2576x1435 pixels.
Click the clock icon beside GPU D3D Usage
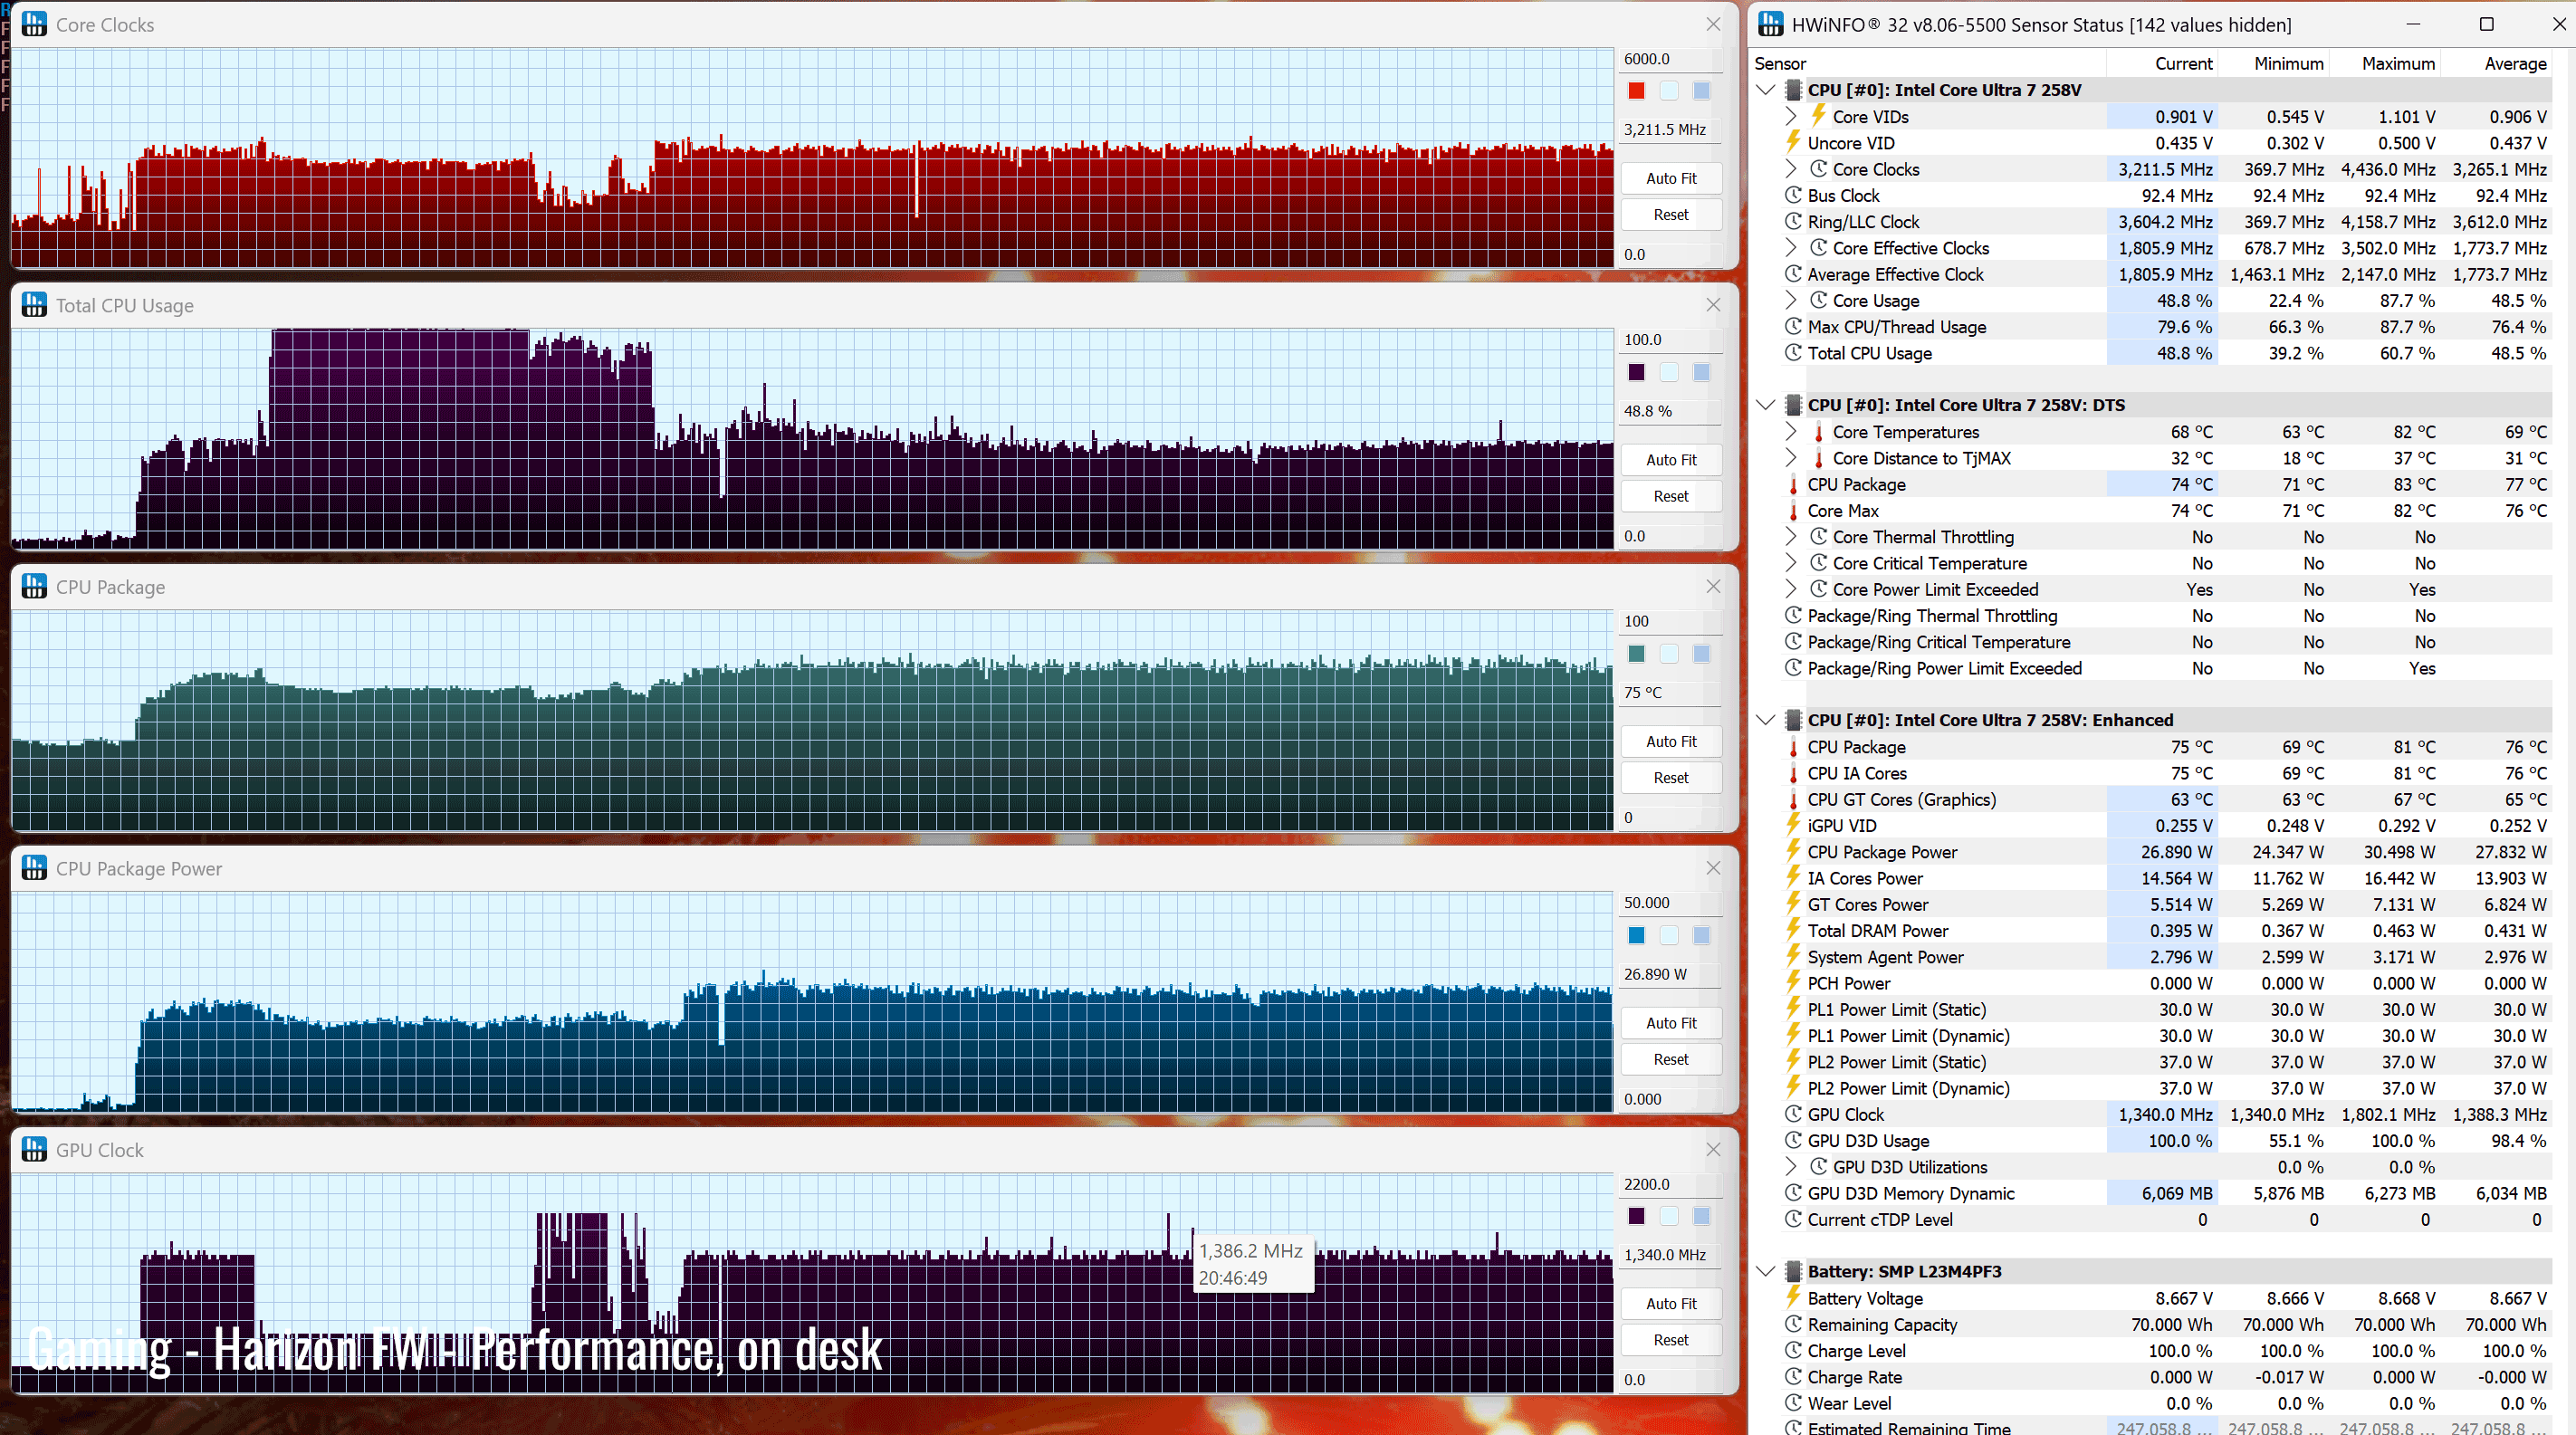(1794, 1140)
